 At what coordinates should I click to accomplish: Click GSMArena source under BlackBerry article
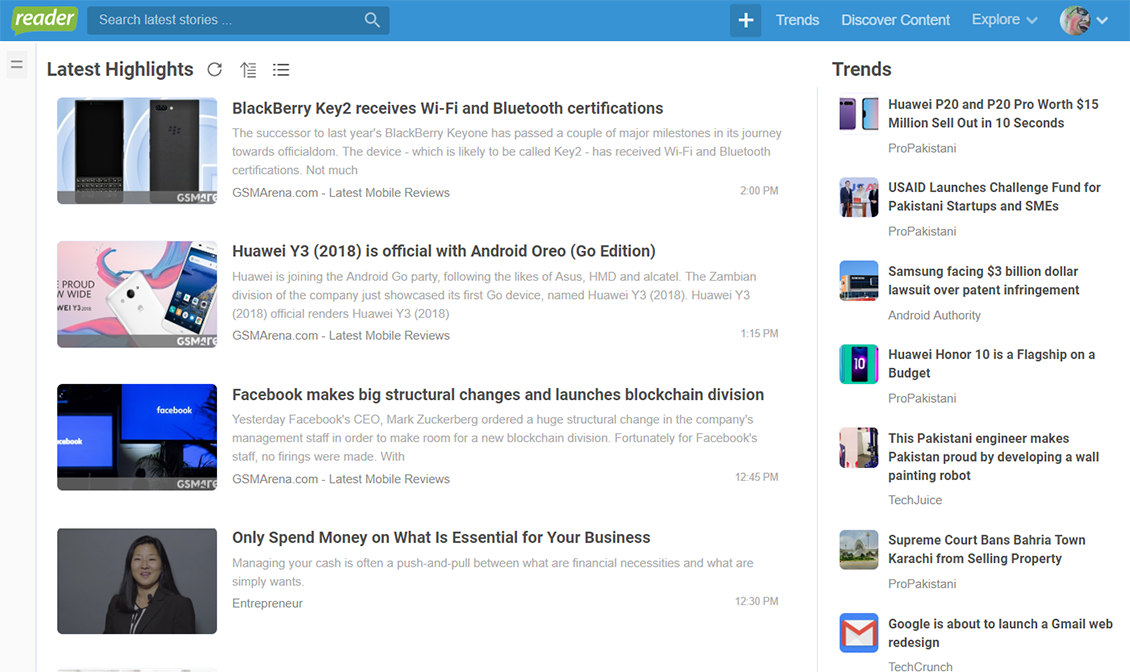(341, 193)
